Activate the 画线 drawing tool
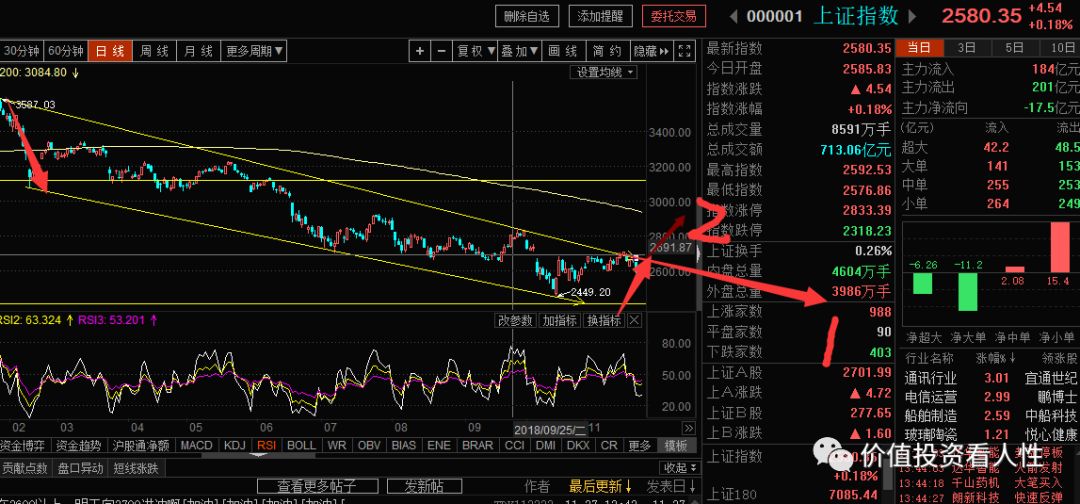 tap(563, 51)
